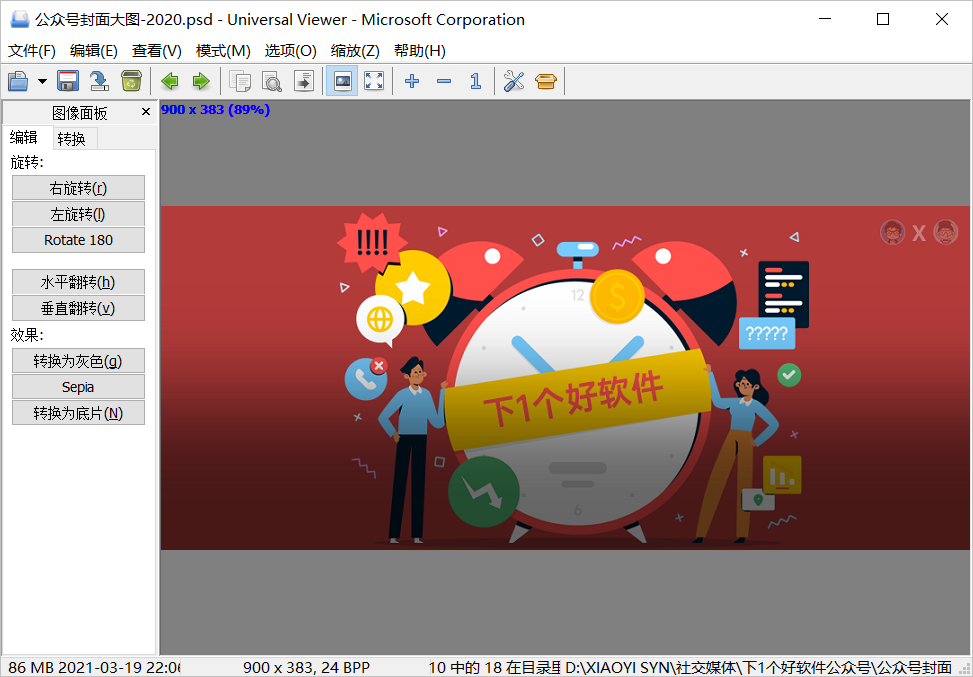Zoom in using the plus icon
This screenshot has width=973, height=677.
[x=412, y=81]
